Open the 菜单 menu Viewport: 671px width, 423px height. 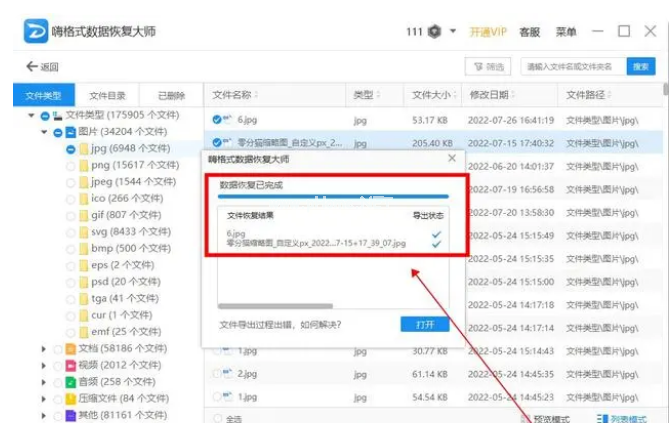point(566,32)
